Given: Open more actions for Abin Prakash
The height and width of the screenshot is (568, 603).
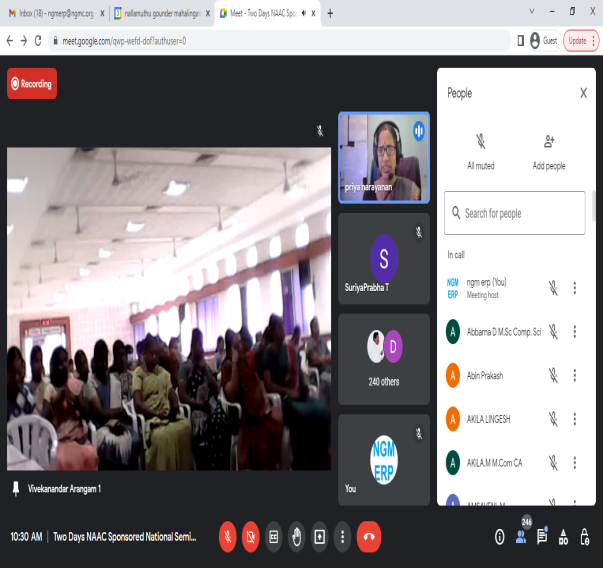Looking at the screenshot, I should tap(574, 376).
